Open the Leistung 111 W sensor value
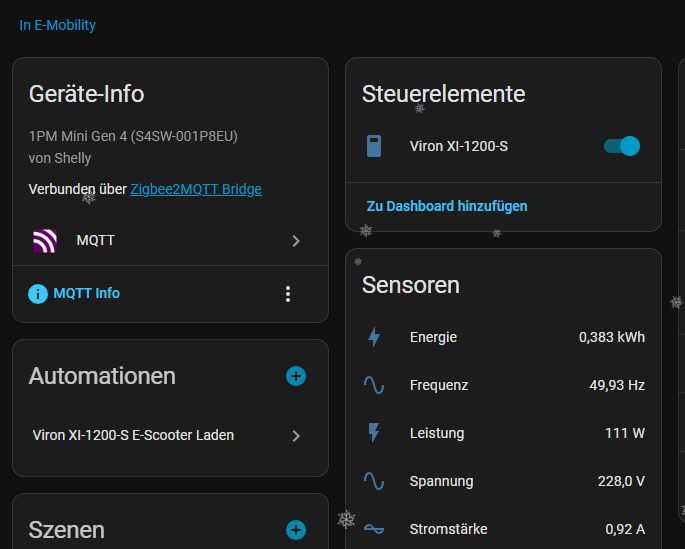This screenshot has height=549, width=685. point(625,433)
